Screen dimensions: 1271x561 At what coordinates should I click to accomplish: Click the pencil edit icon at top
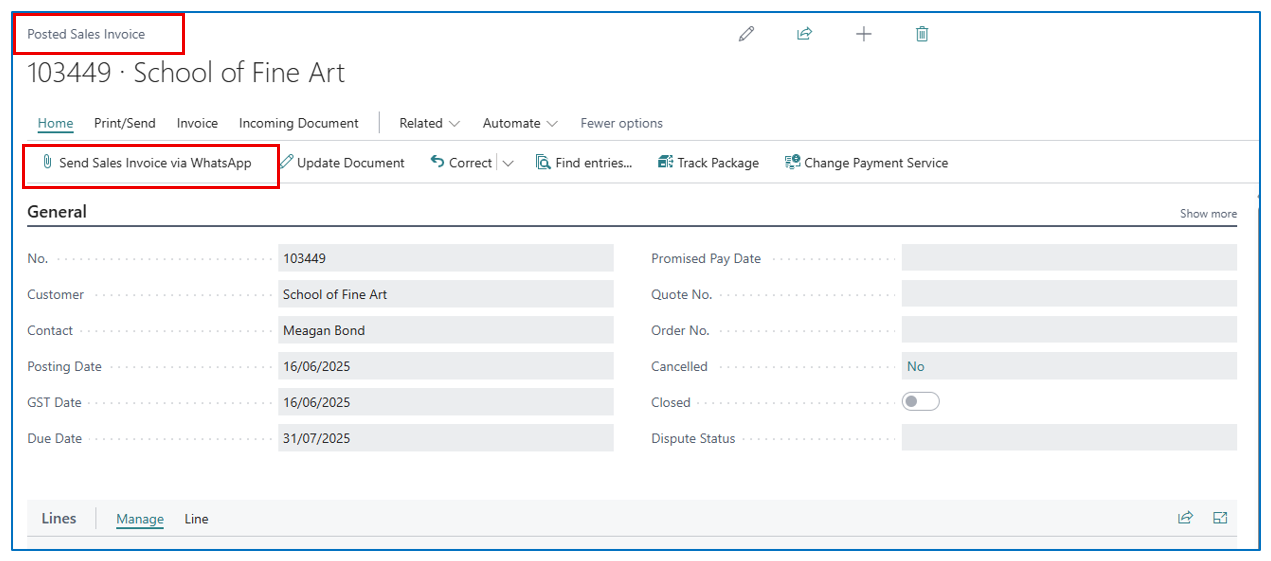point(746,34)
